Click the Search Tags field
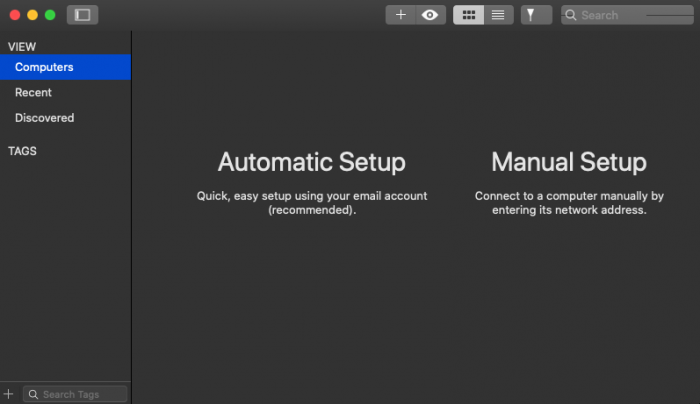 coord(75,394)
